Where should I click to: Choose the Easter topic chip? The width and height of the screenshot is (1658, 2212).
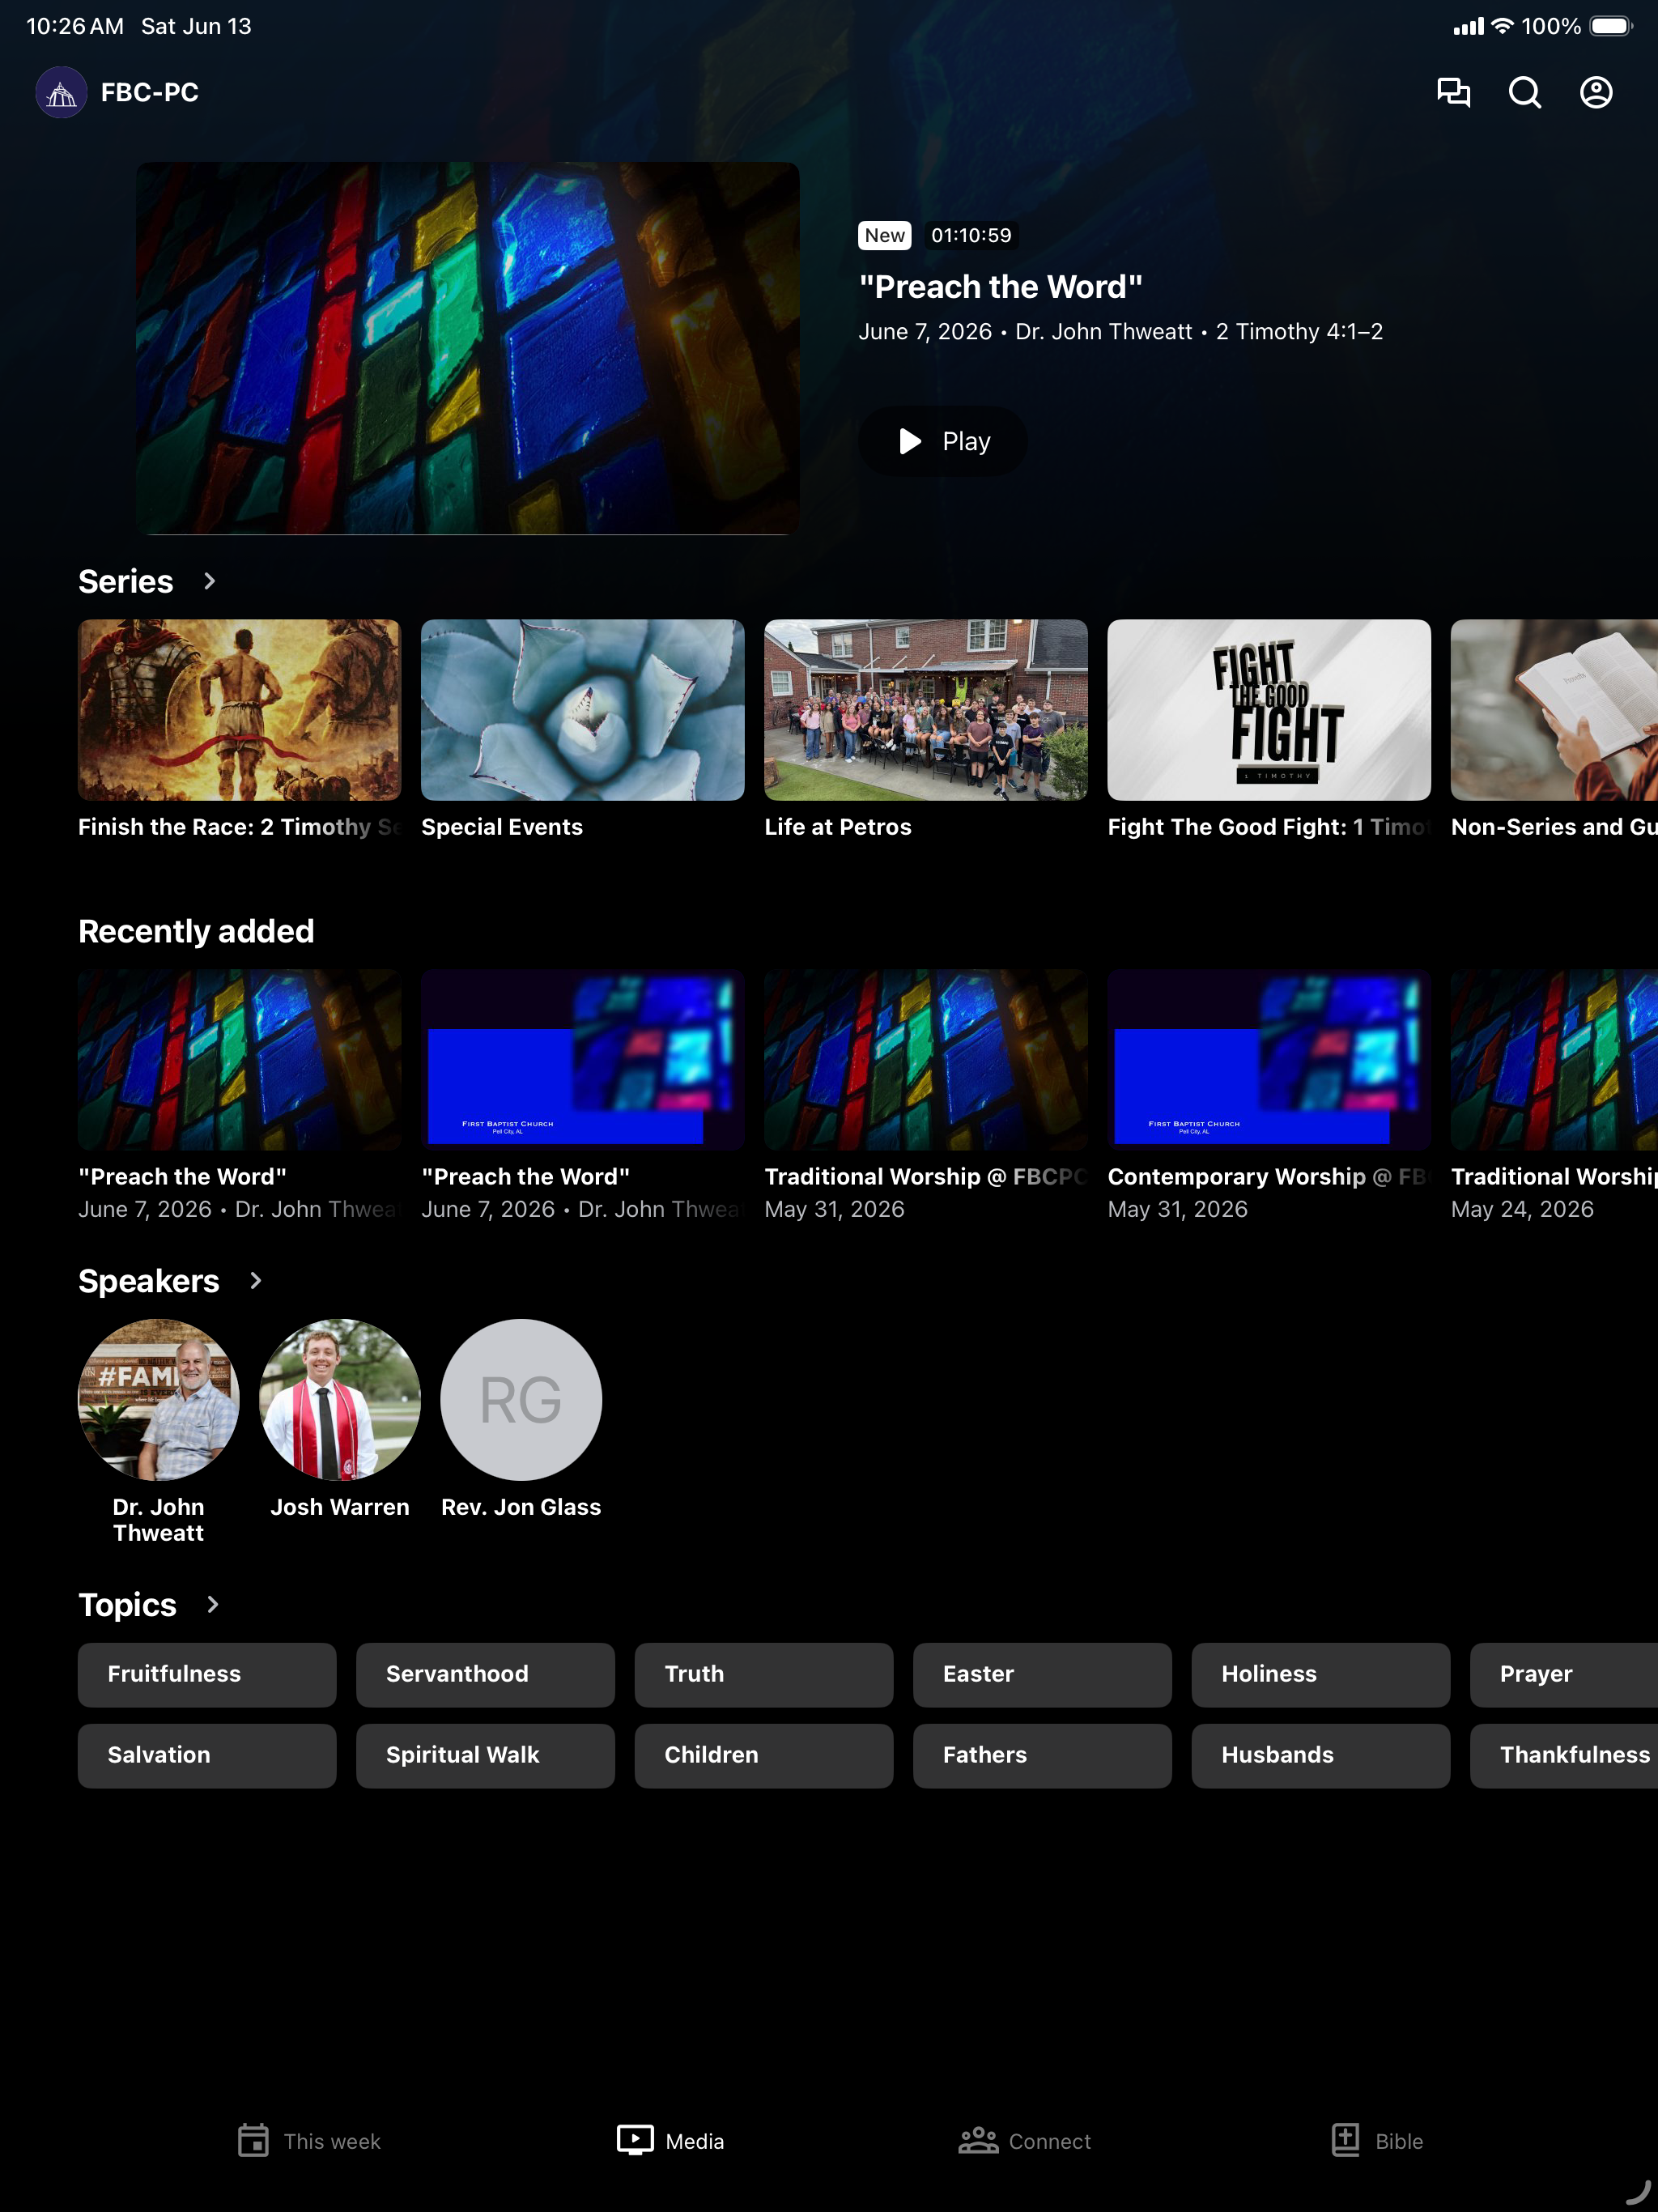tap(1042, 1674)
